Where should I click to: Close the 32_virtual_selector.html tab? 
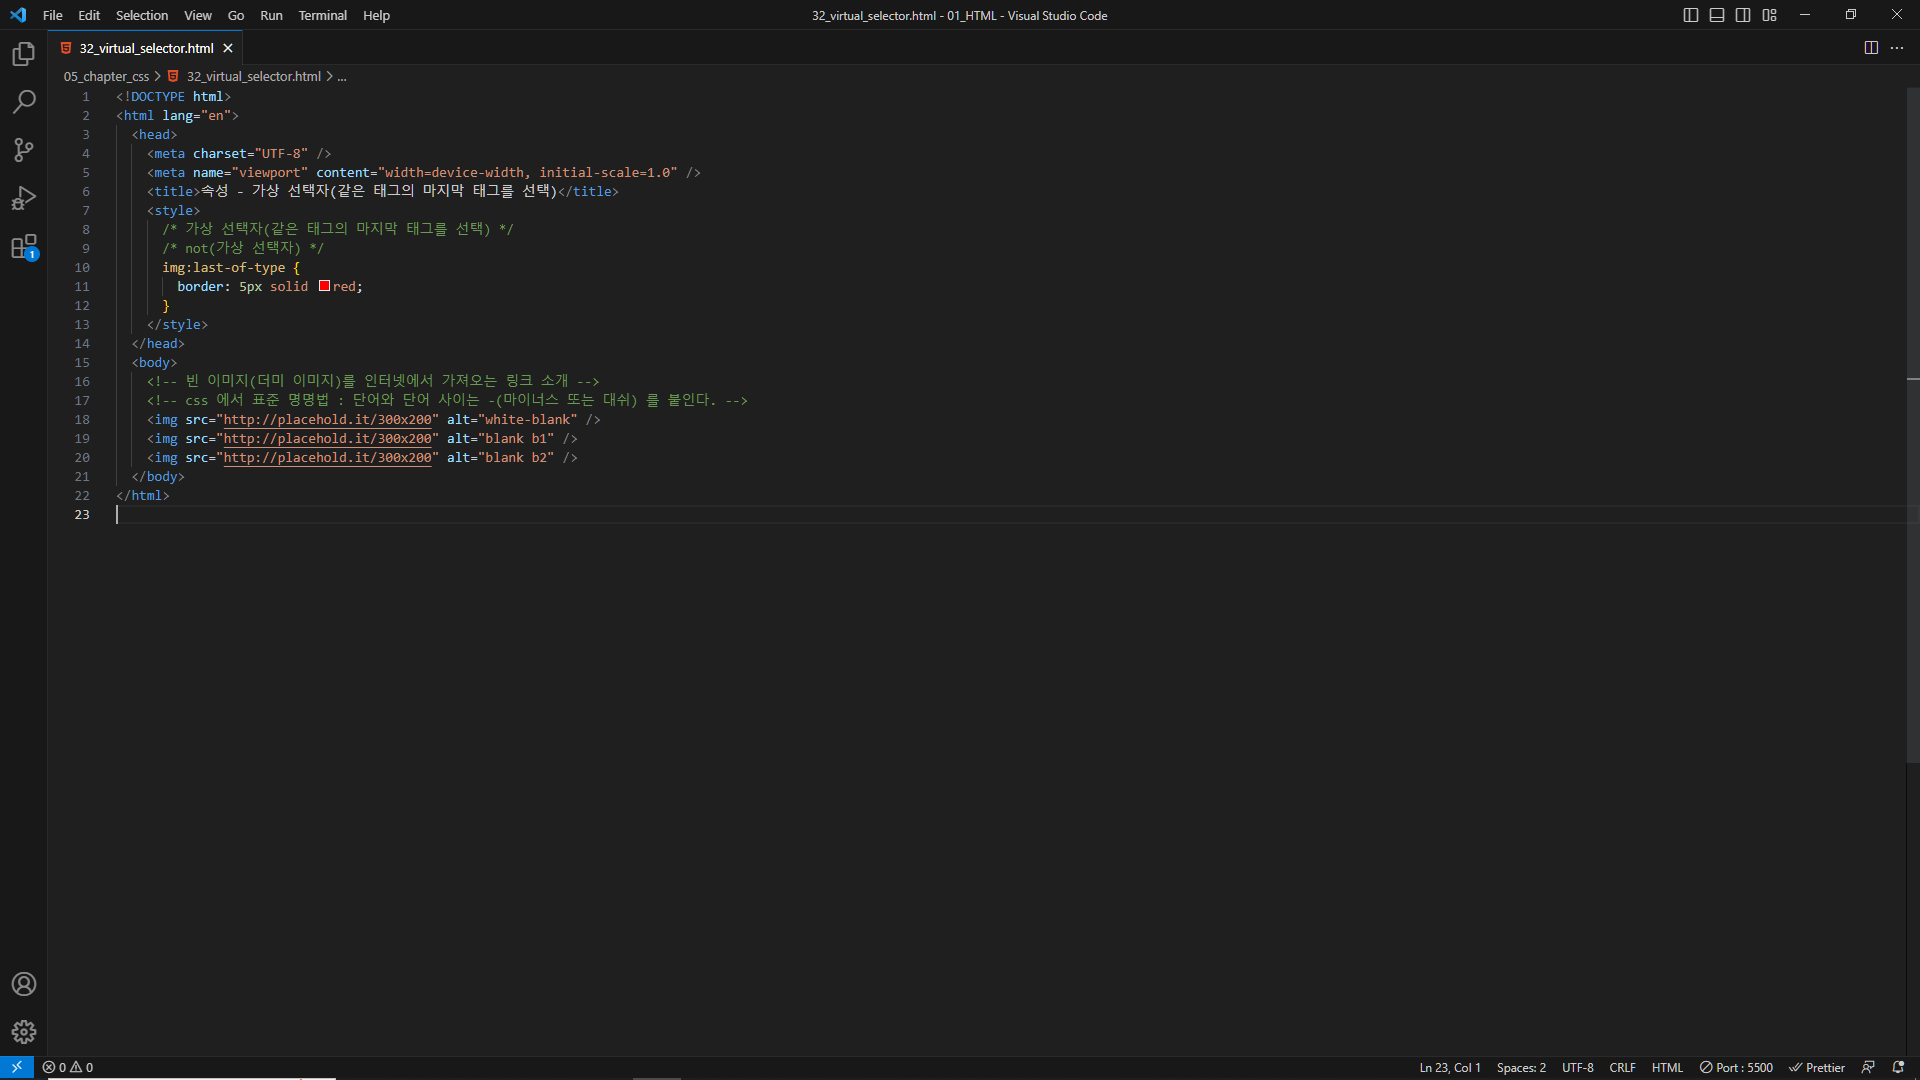(228, 48)
